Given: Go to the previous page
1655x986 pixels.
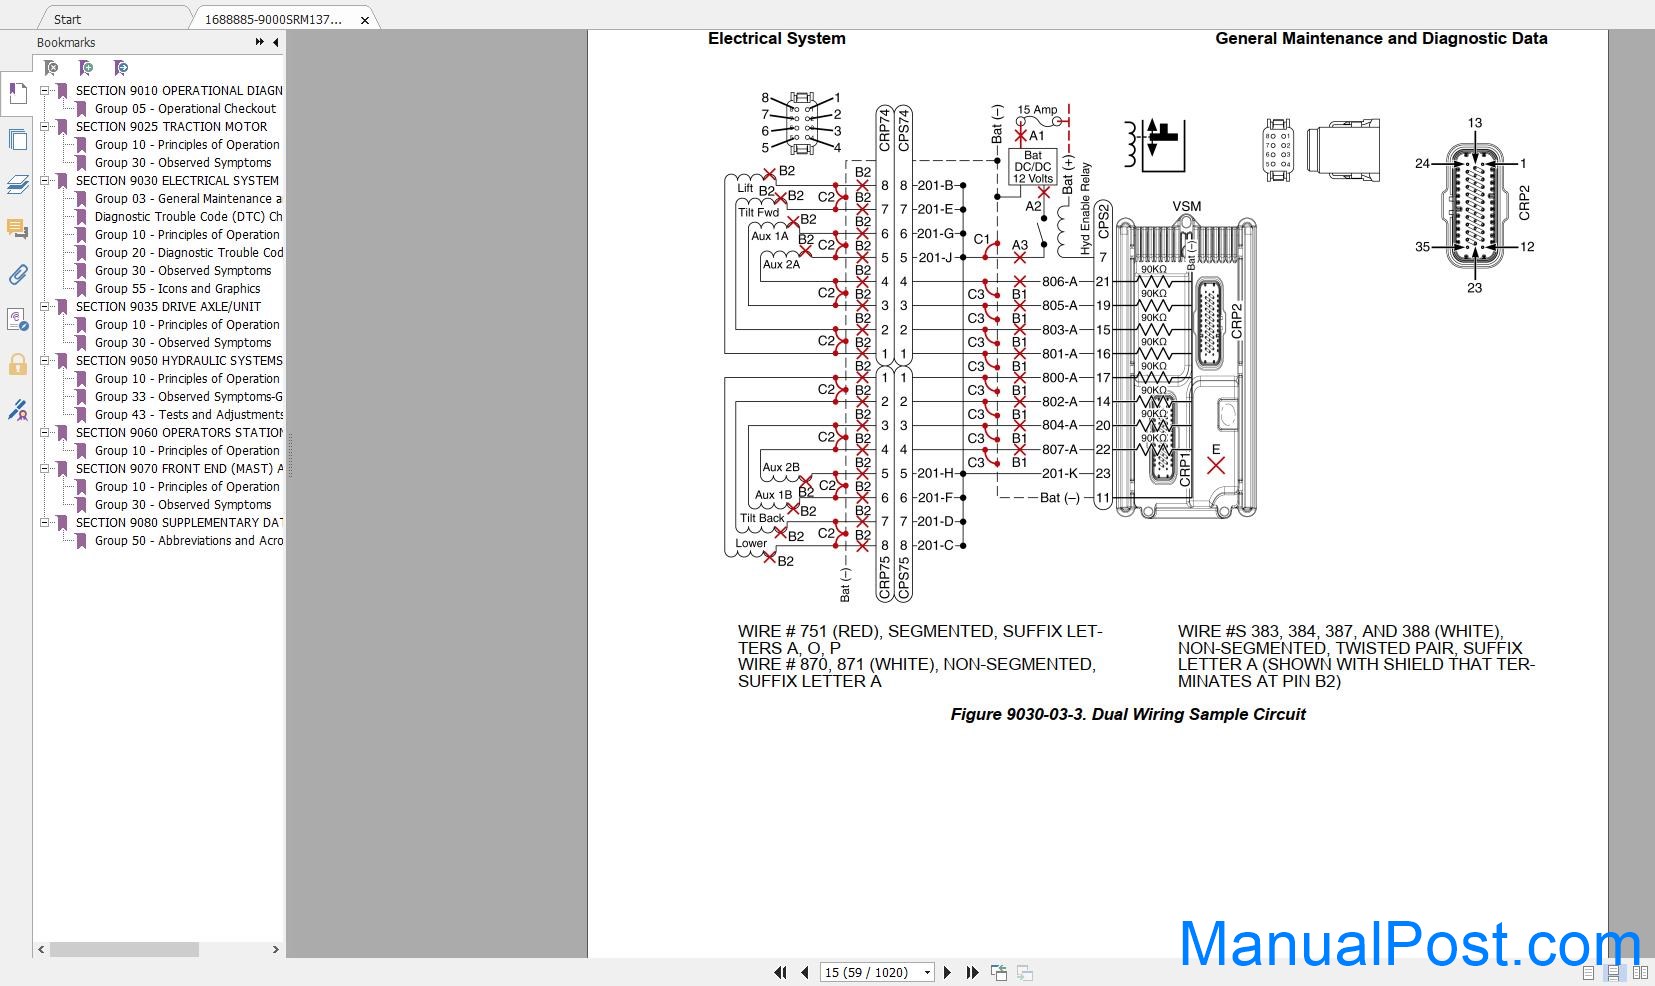Looking at the screenshot, I should tap(804, 972).
